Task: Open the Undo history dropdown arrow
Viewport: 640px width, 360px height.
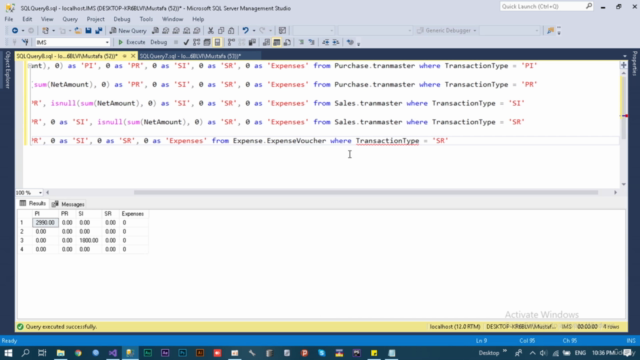Action: coord(253,31)
